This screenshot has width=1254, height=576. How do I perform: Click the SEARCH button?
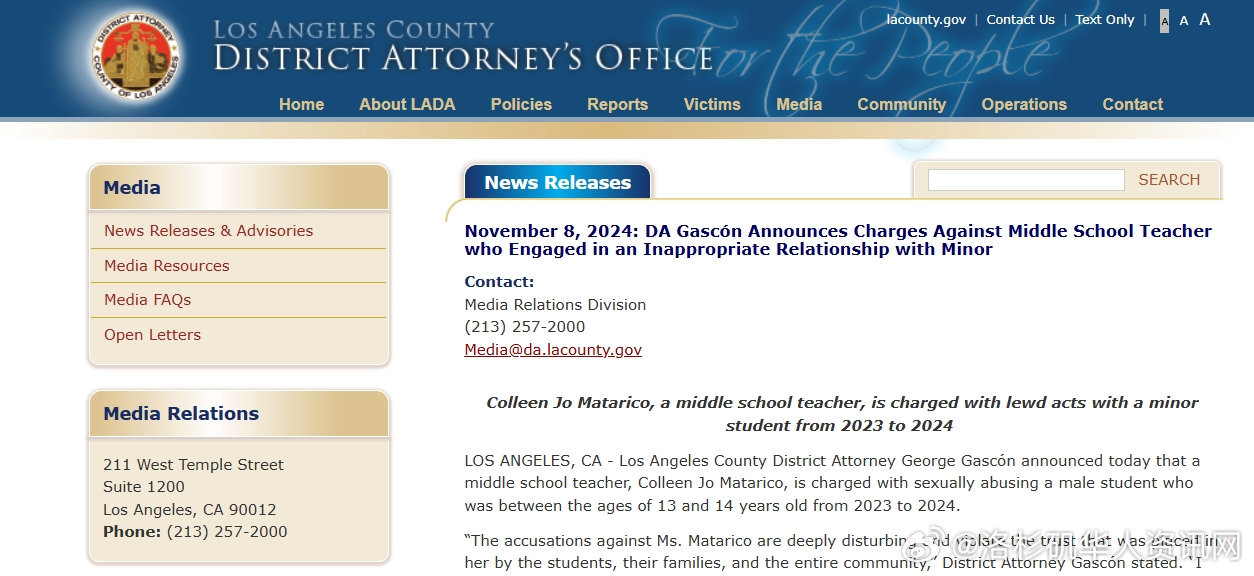(1169, 180)
